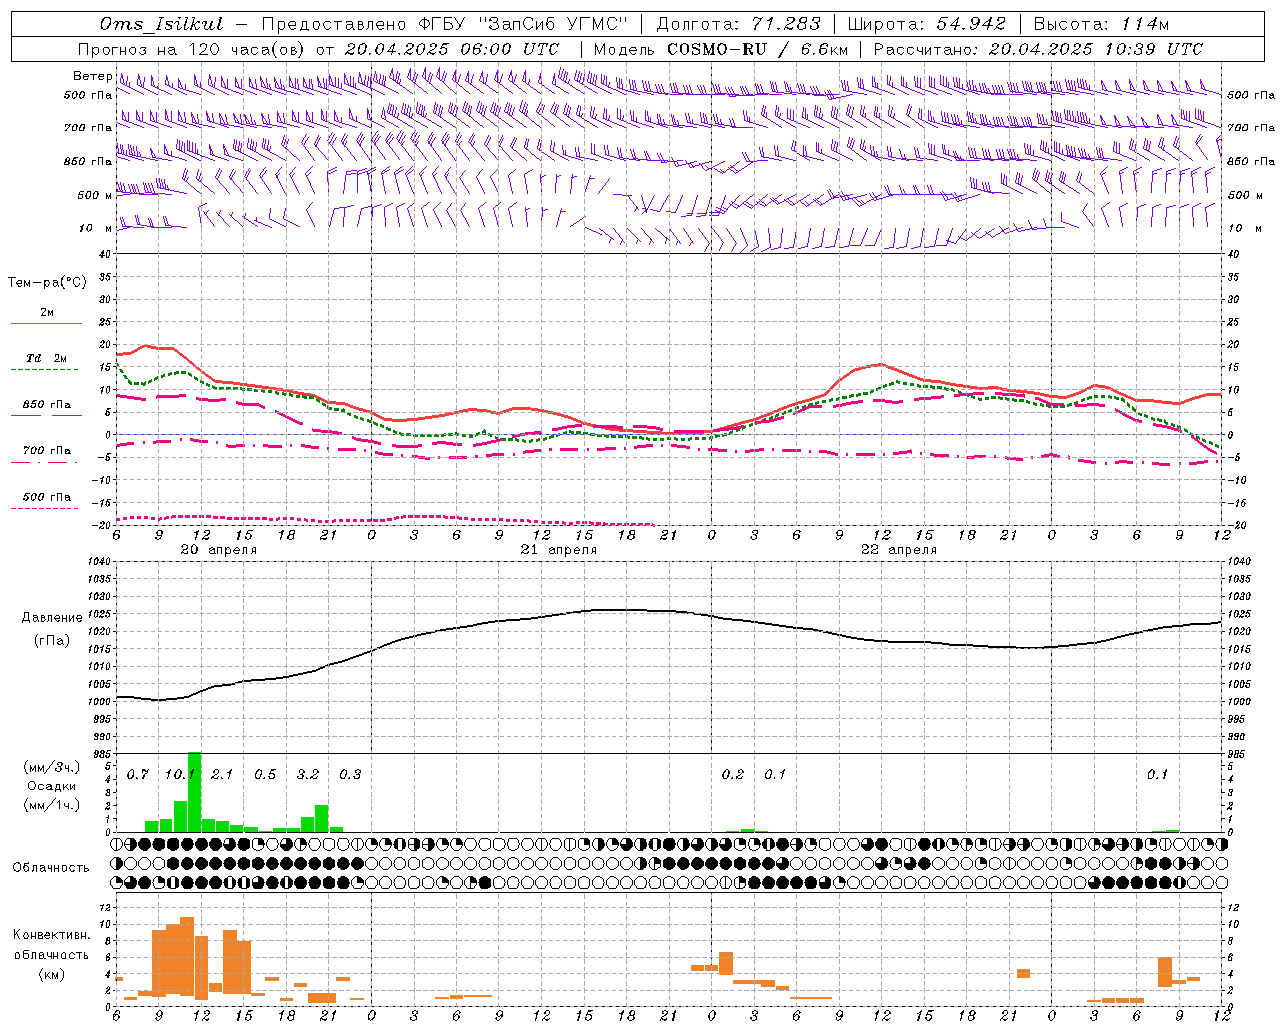Click the Тем-ра(°C) temperature panel label
The height and width of the screenshot is (1024, 1280).
(47, 282)
